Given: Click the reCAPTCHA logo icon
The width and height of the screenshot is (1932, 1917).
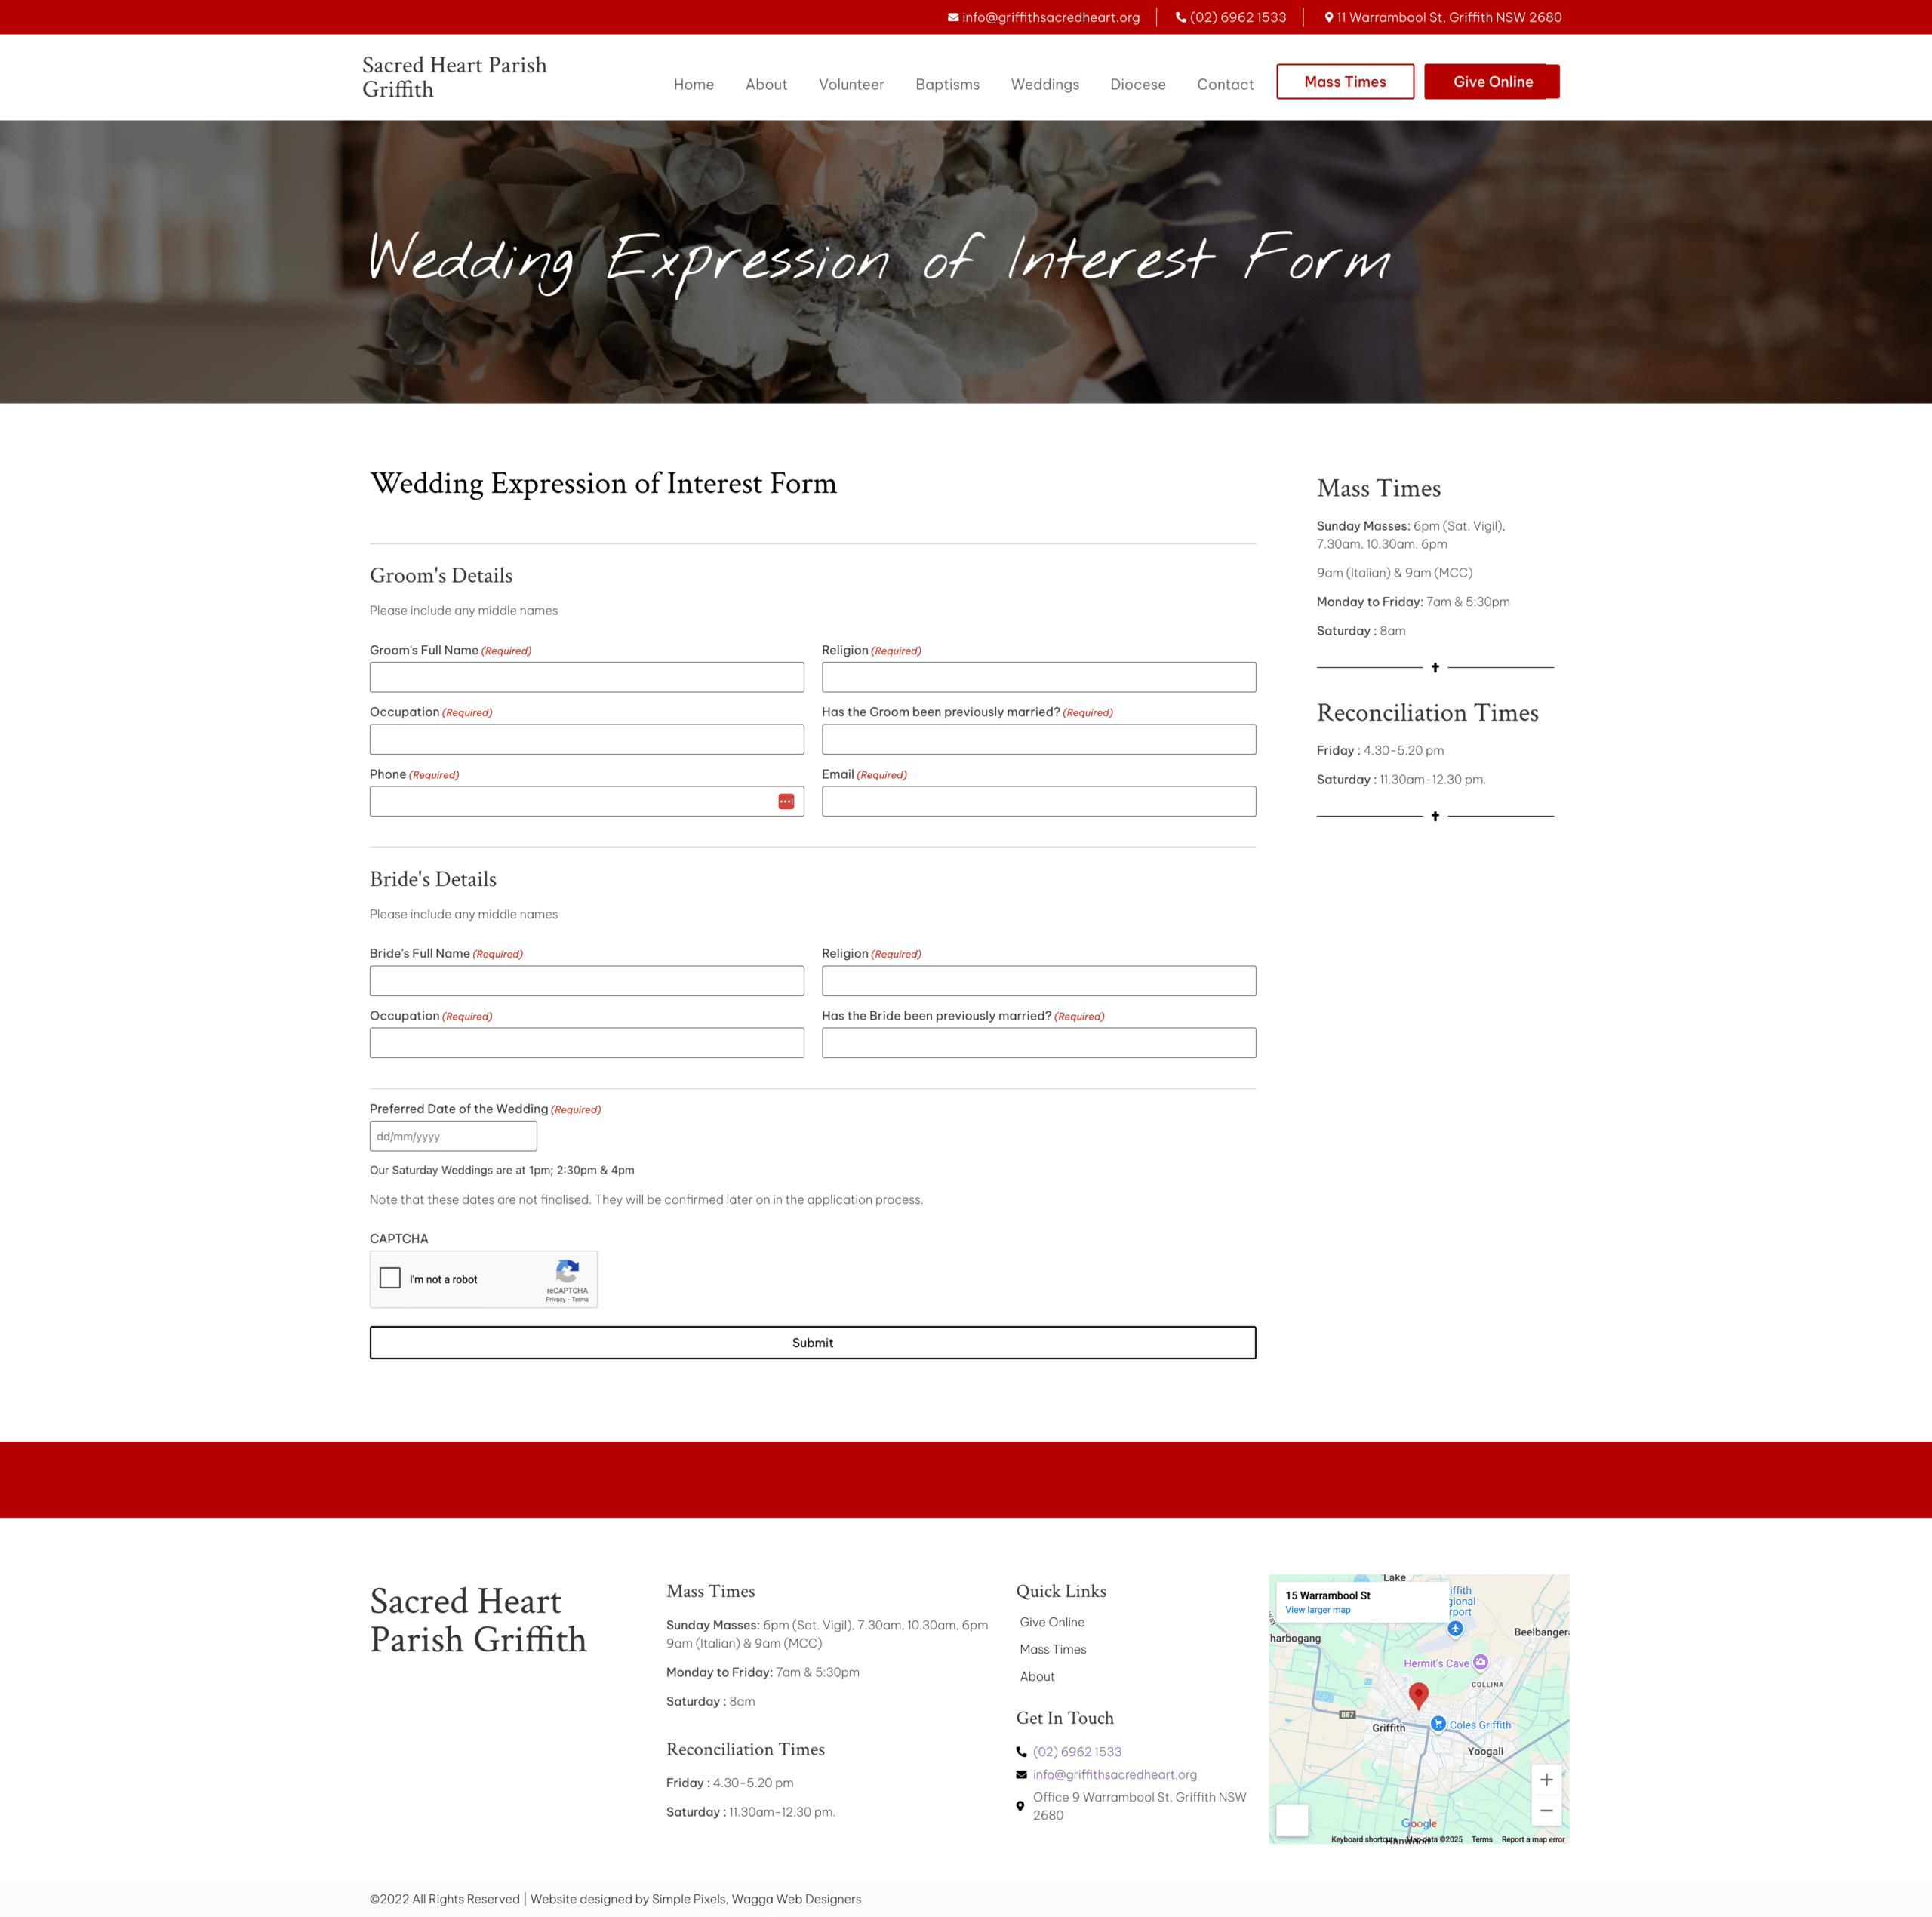Looking at the screenshot, I should (x=567, y=1271).
